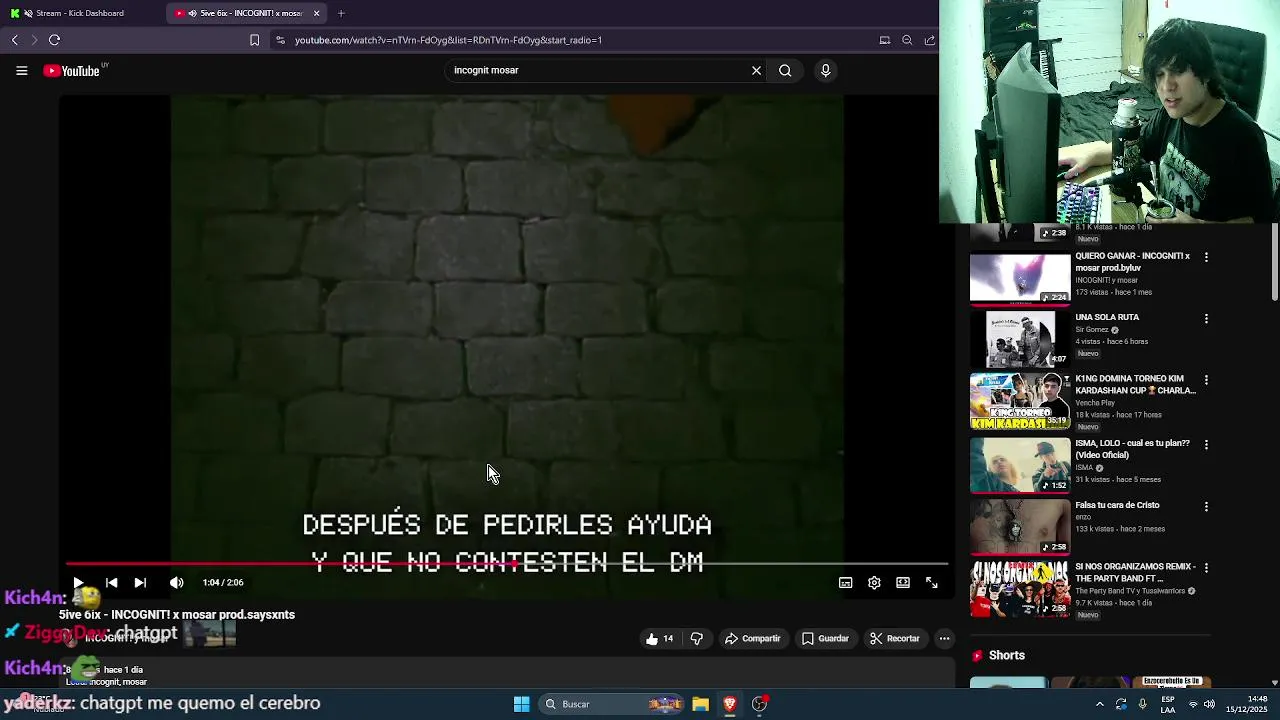Clear the search text with X
This screenshot has height=720, width=1280.
coord(756,70)
